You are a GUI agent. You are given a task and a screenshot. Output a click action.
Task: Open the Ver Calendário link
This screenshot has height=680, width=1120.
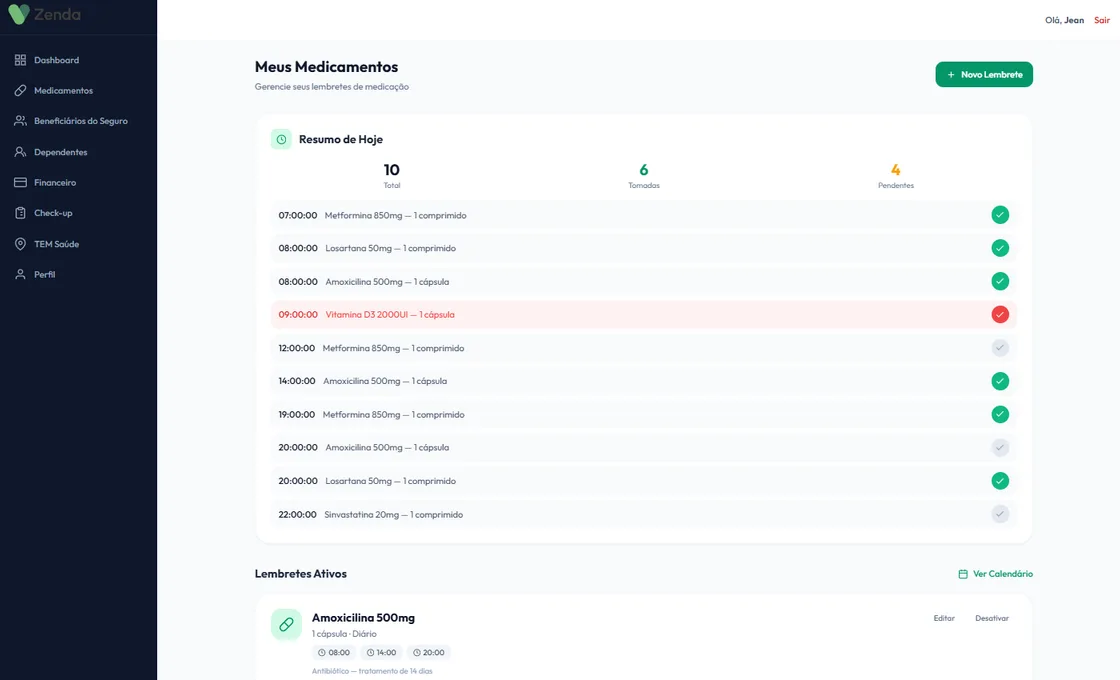[995, 574]
